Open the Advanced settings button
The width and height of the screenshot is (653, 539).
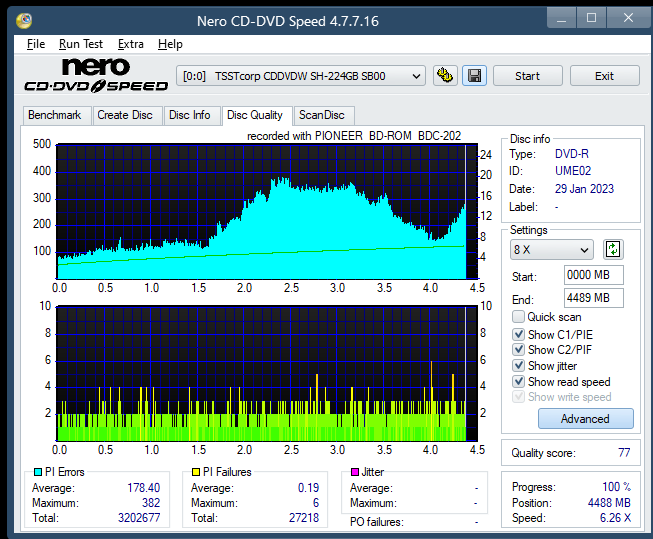tap(586, 419)
